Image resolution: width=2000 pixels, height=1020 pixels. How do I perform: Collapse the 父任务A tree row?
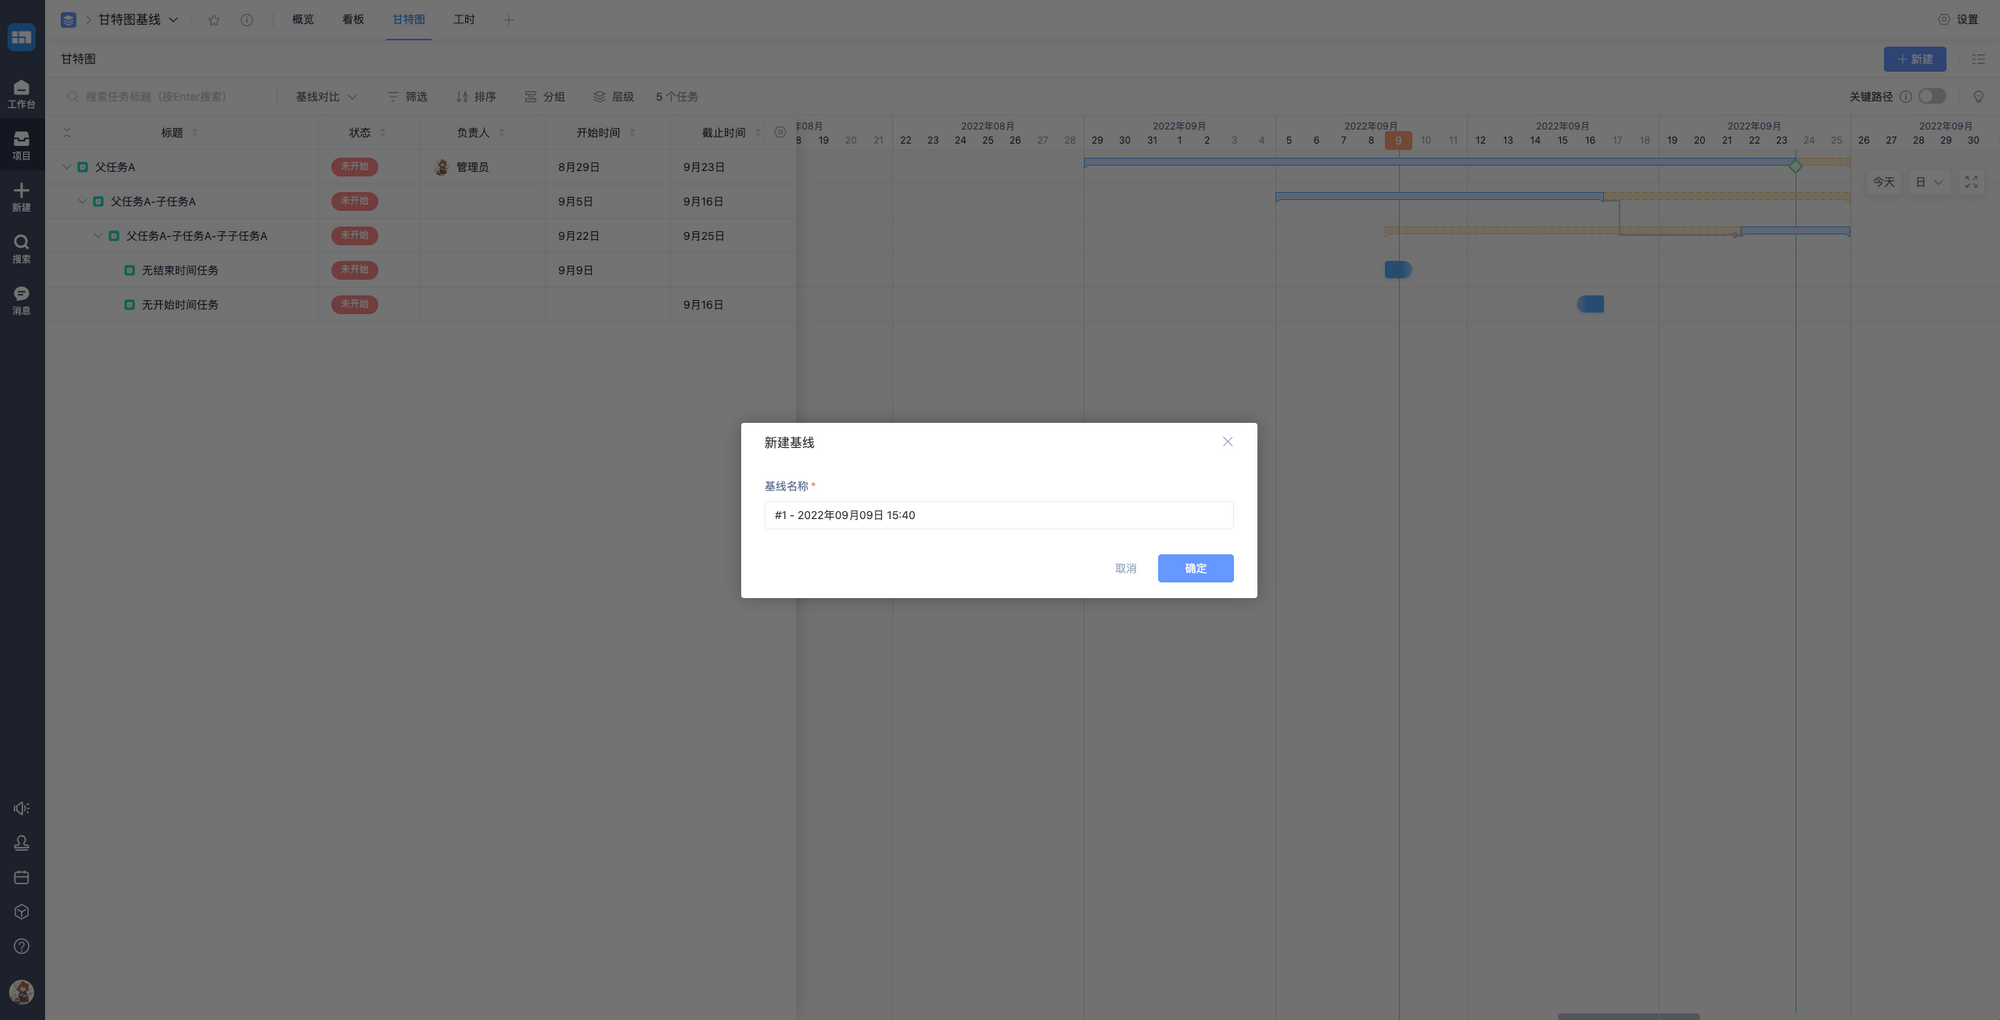click(x=67, y=167)
